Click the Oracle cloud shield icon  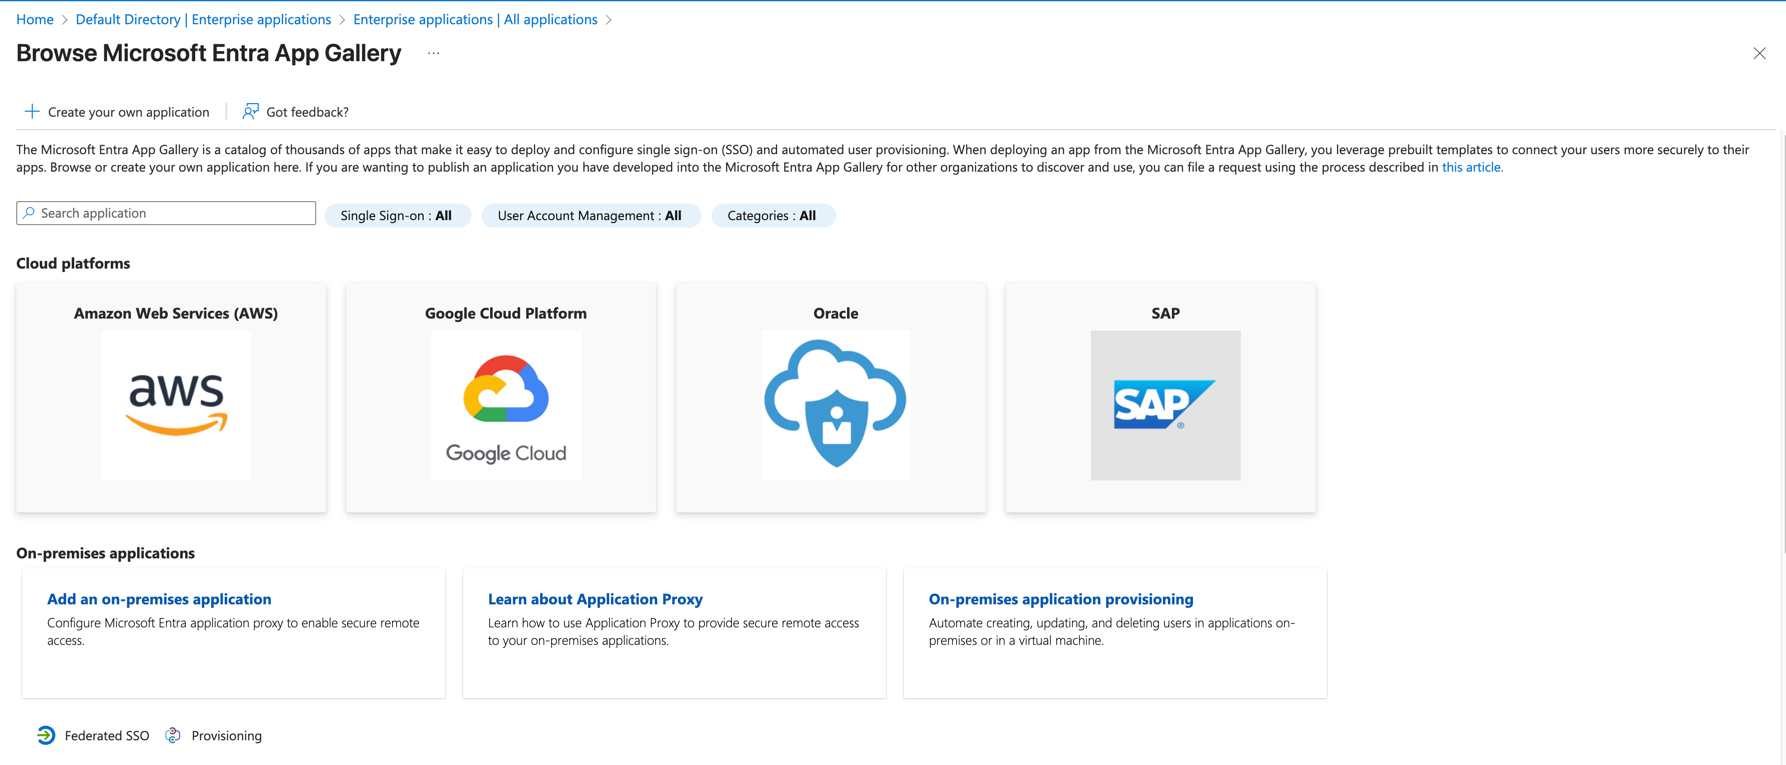click(836, 405)
